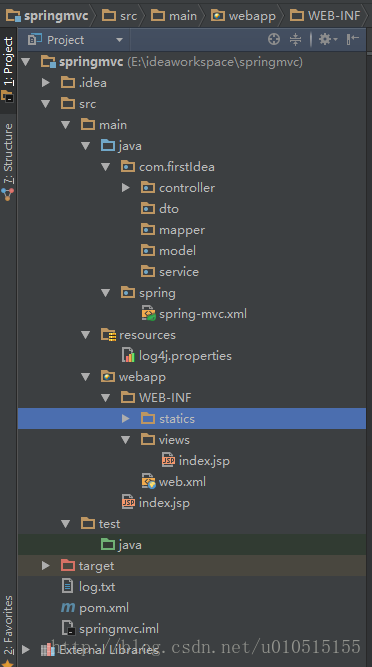This screenshot has width=372, height=667.
Task: Select the views folder label
Action: (174, 440)
